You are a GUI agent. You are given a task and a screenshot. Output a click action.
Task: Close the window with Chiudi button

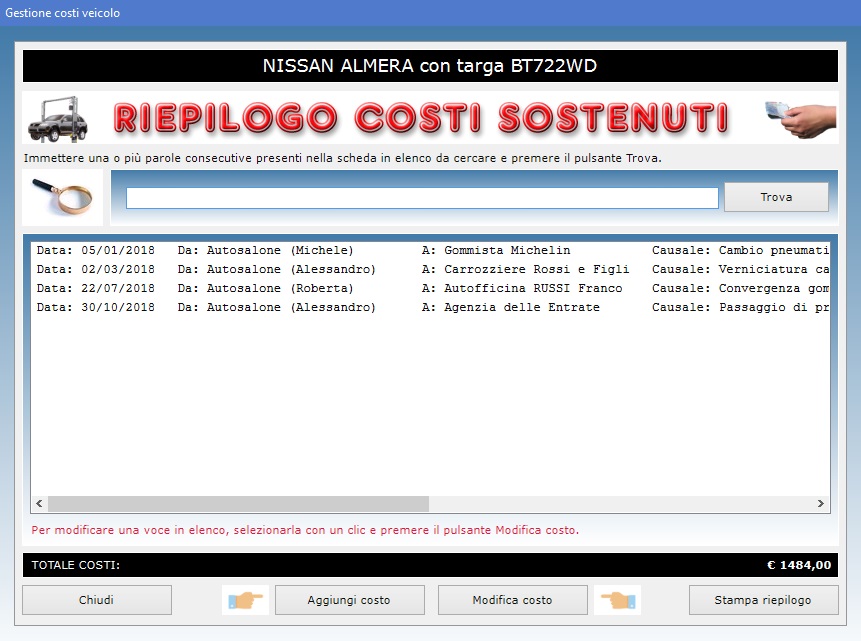coord(97,600)
